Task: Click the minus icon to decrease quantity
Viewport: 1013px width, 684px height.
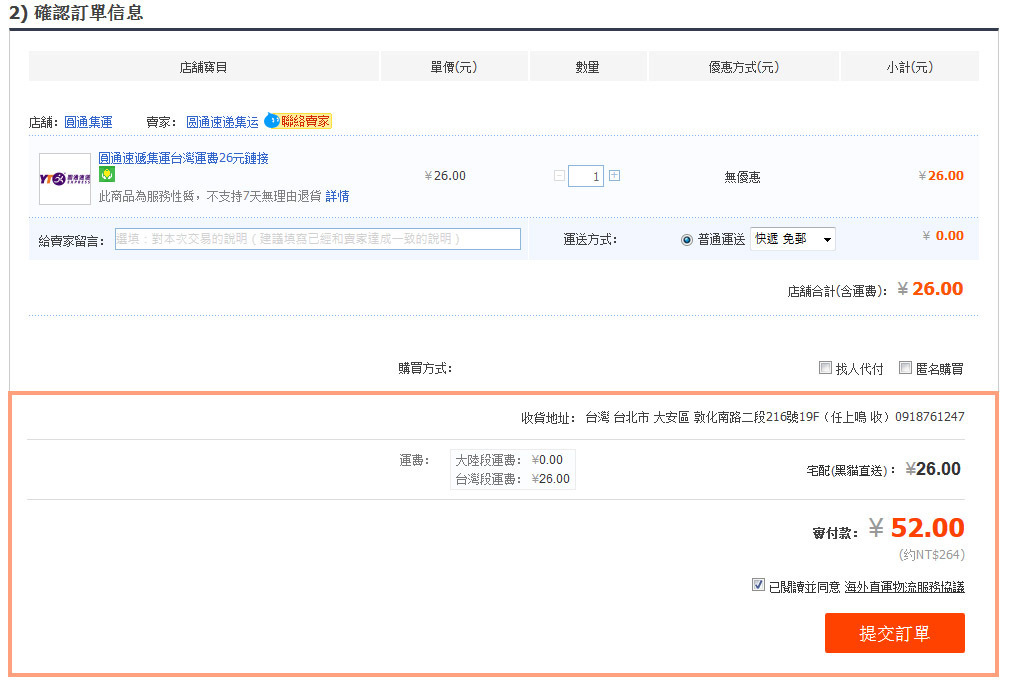Action: pos(559,176)
